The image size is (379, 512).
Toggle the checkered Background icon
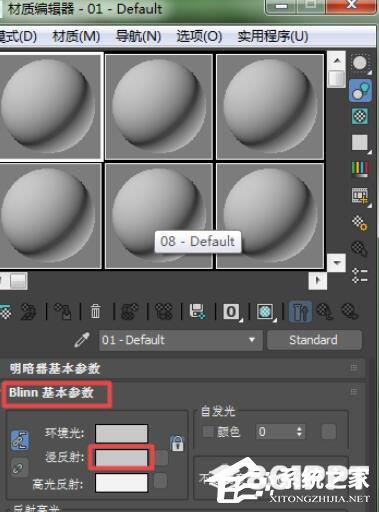360,116
